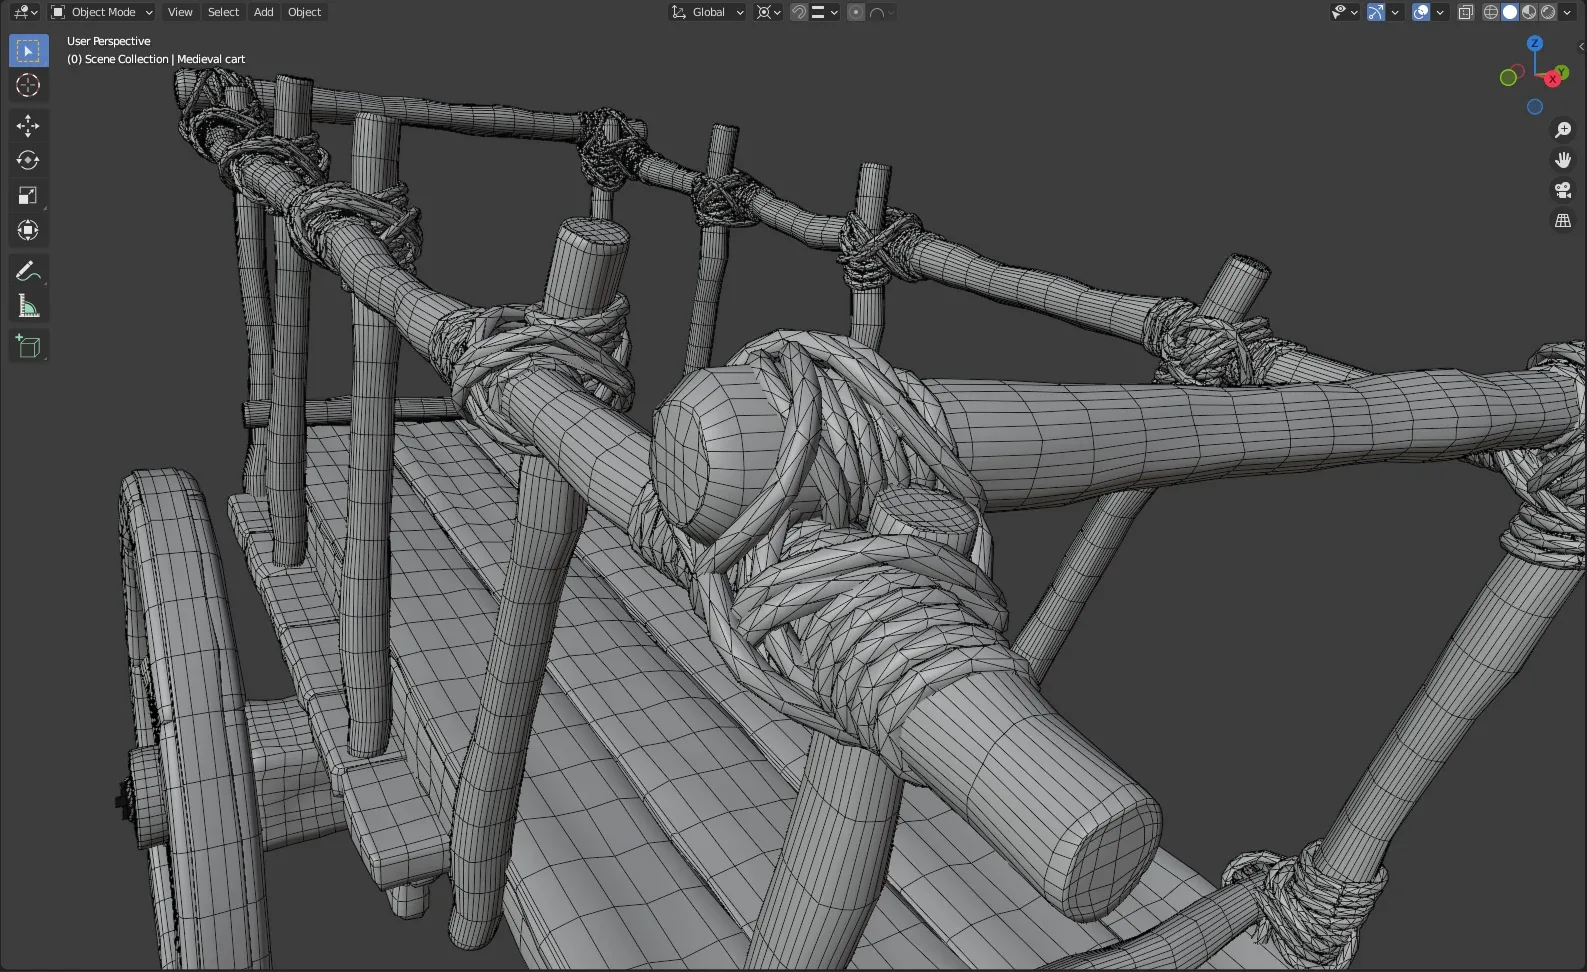Switch perspective/orthographic with grid button

click(x=1563, y=220)
